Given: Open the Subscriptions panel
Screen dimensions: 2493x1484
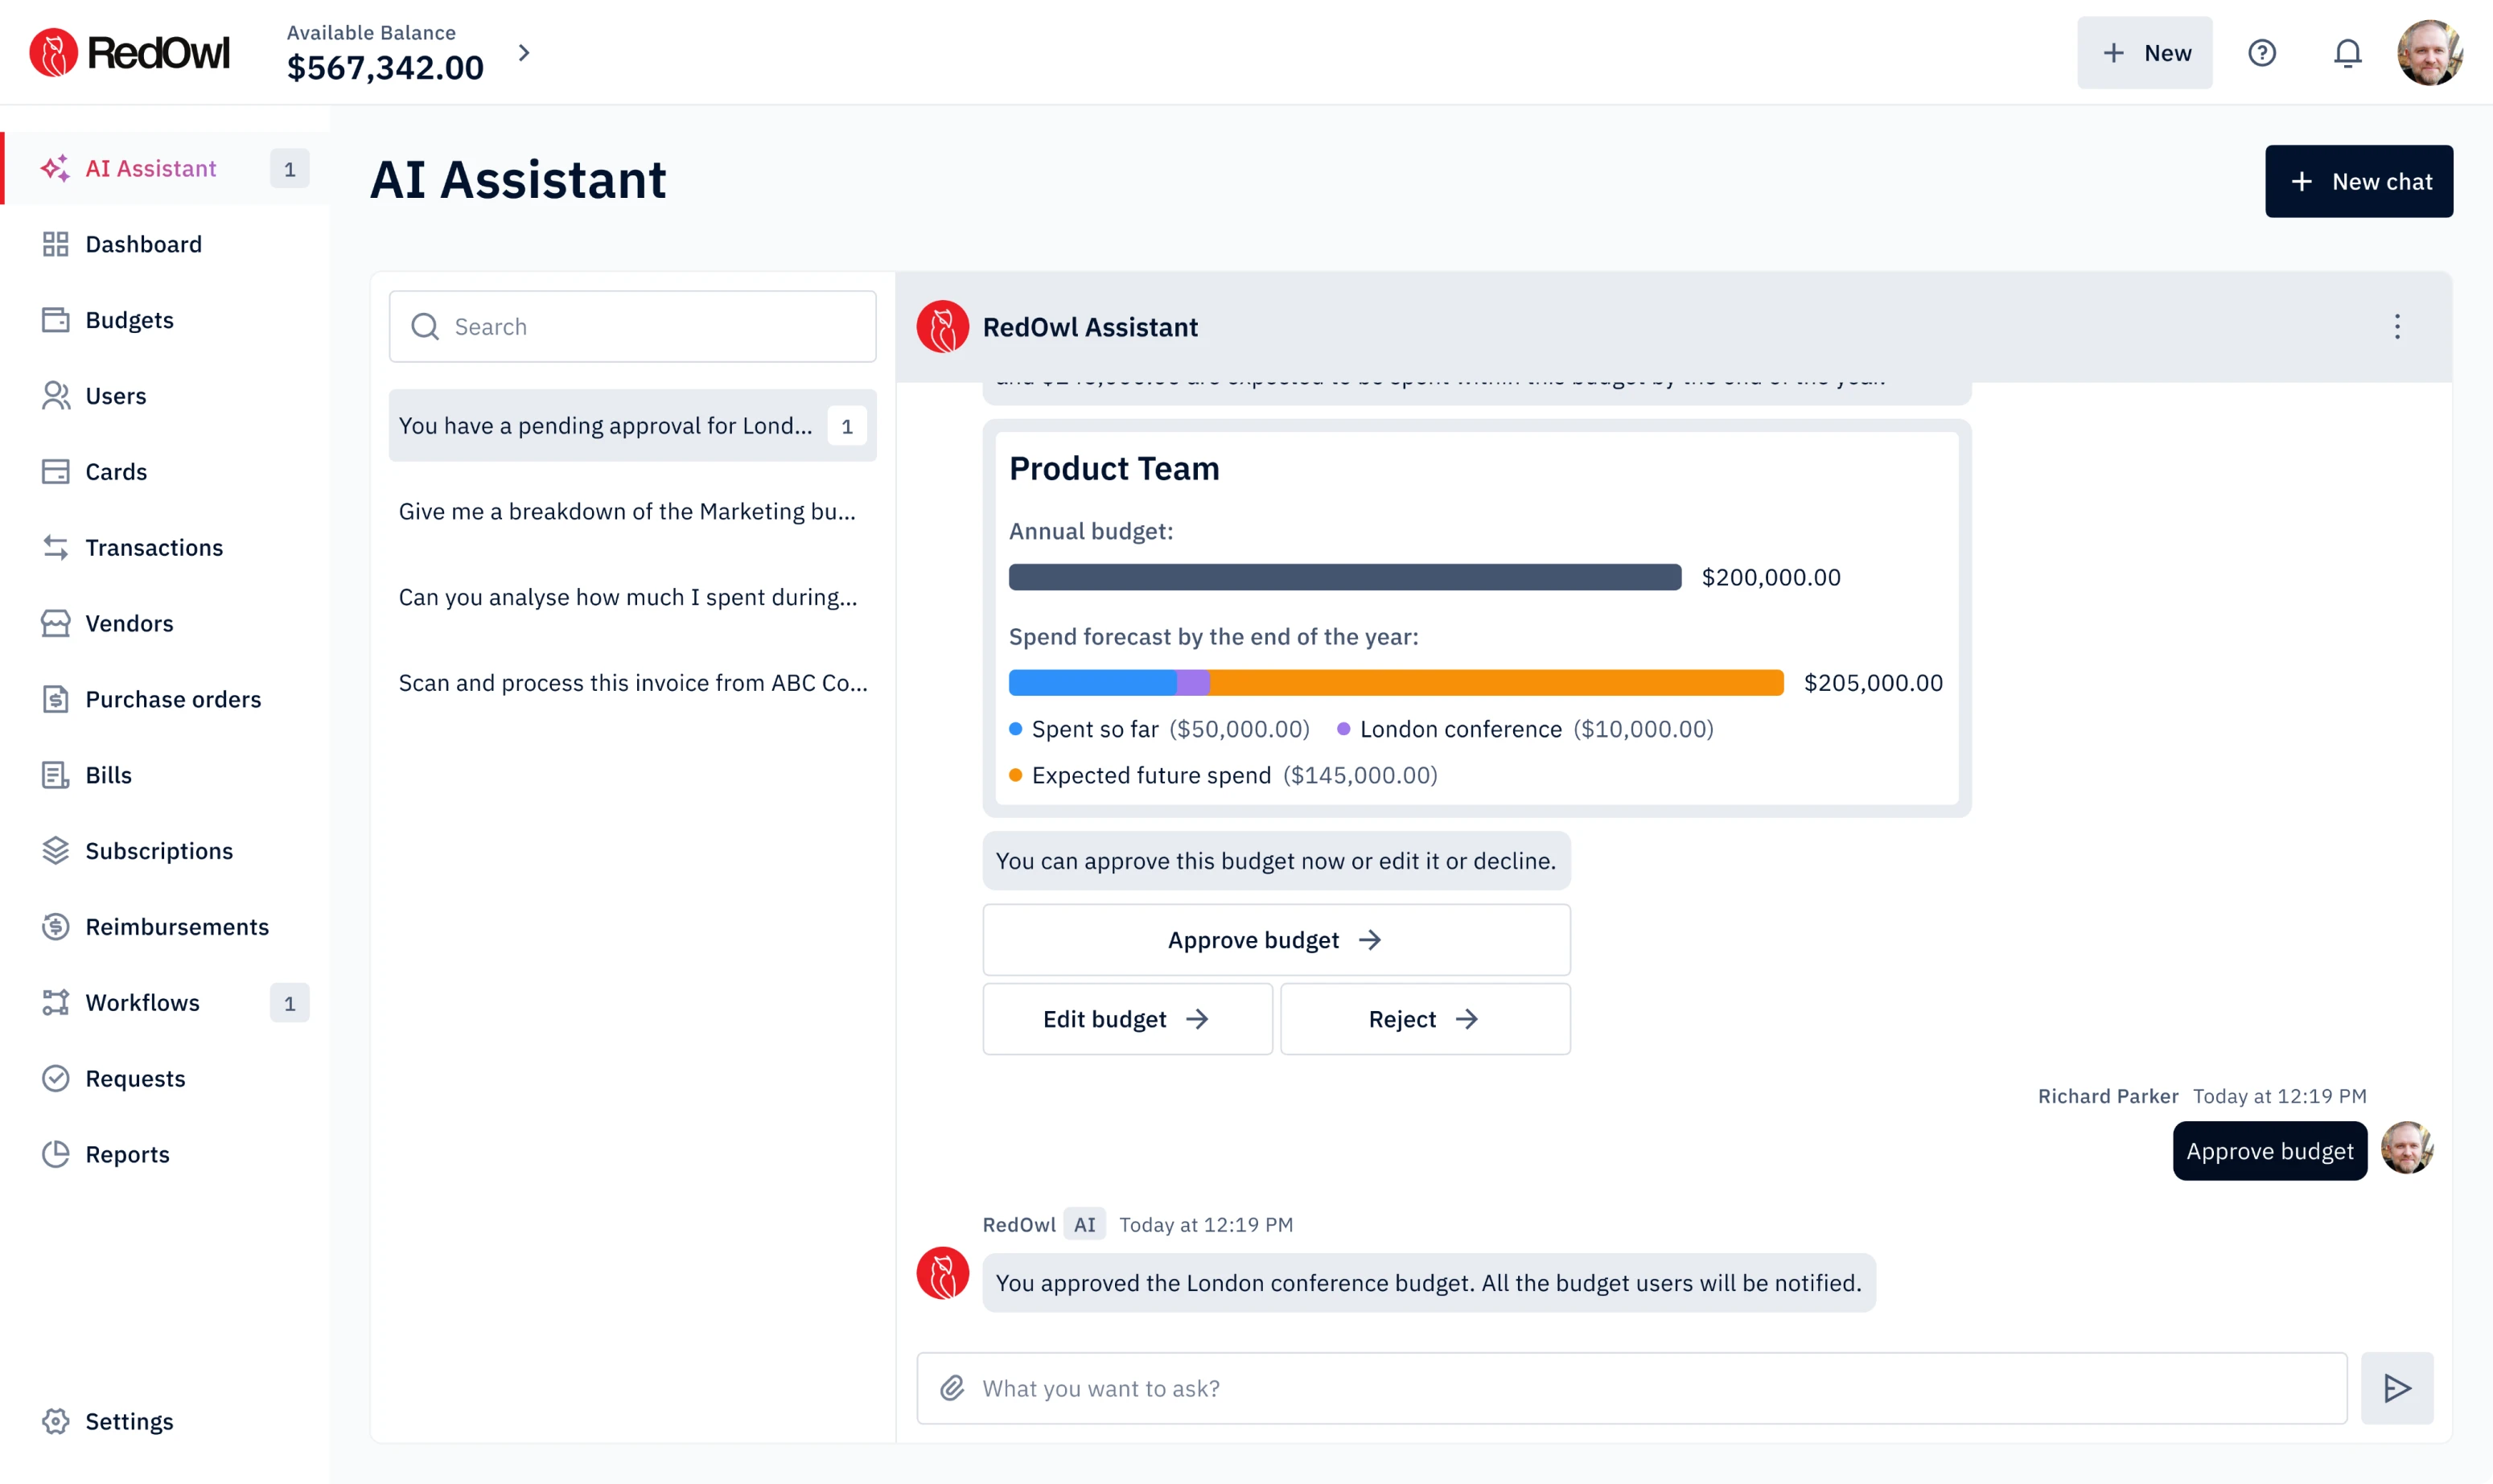Looking at the screenshot, I should [x=160, y=850].
